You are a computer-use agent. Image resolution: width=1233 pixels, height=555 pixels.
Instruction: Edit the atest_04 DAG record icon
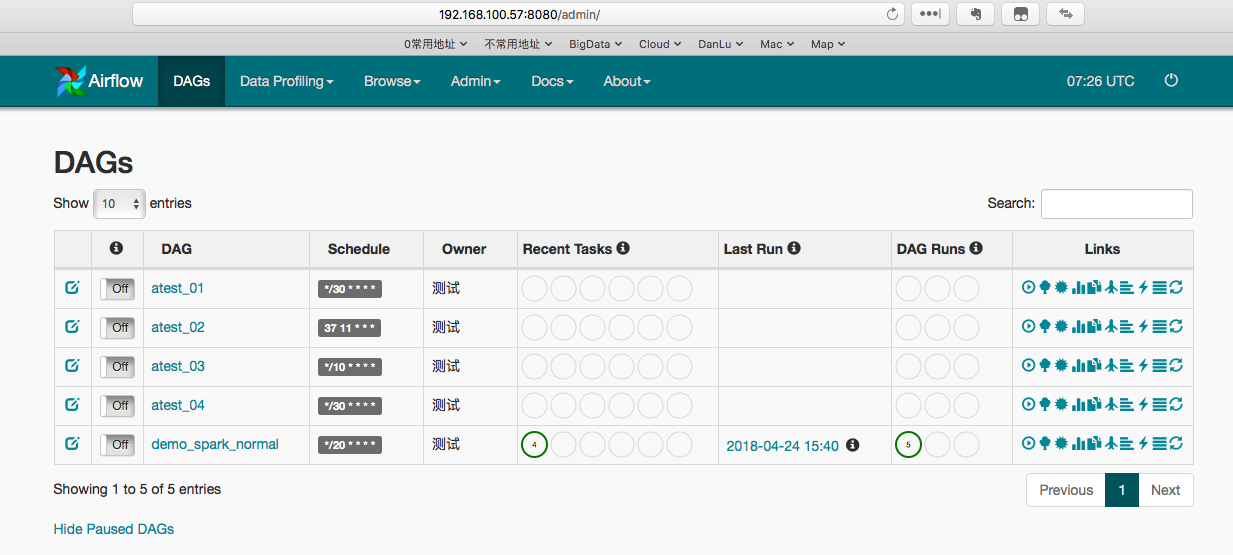72,404
